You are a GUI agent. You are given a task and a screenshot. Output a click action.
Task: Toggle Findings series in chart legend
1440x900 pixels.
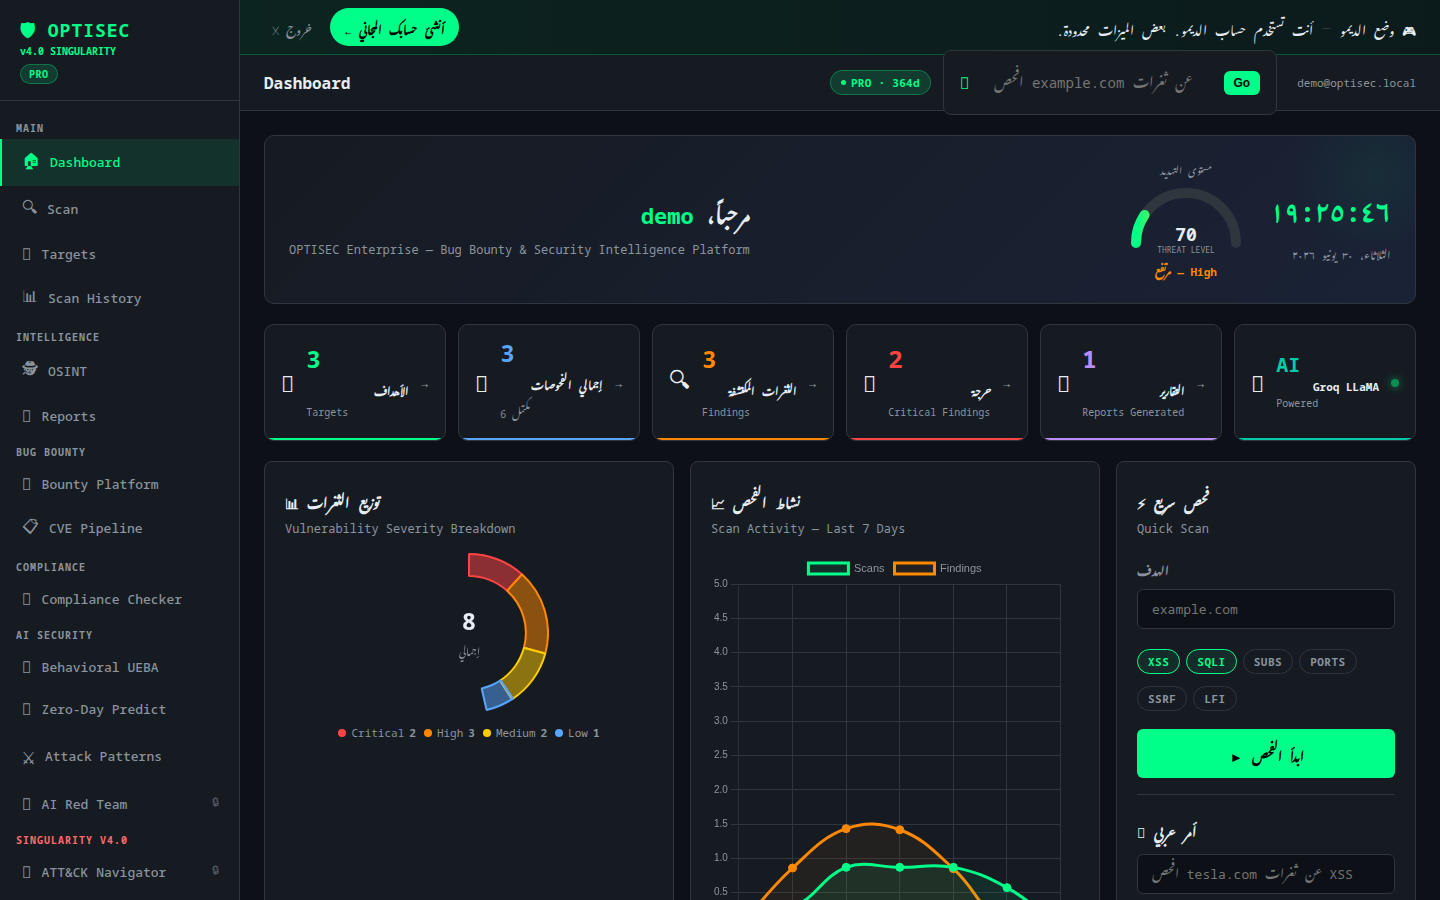pos(937,568)
